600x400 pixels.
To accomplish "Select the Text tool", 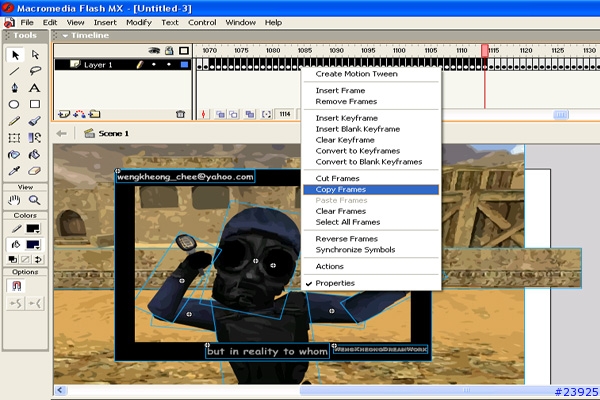I will pos(35,88).
